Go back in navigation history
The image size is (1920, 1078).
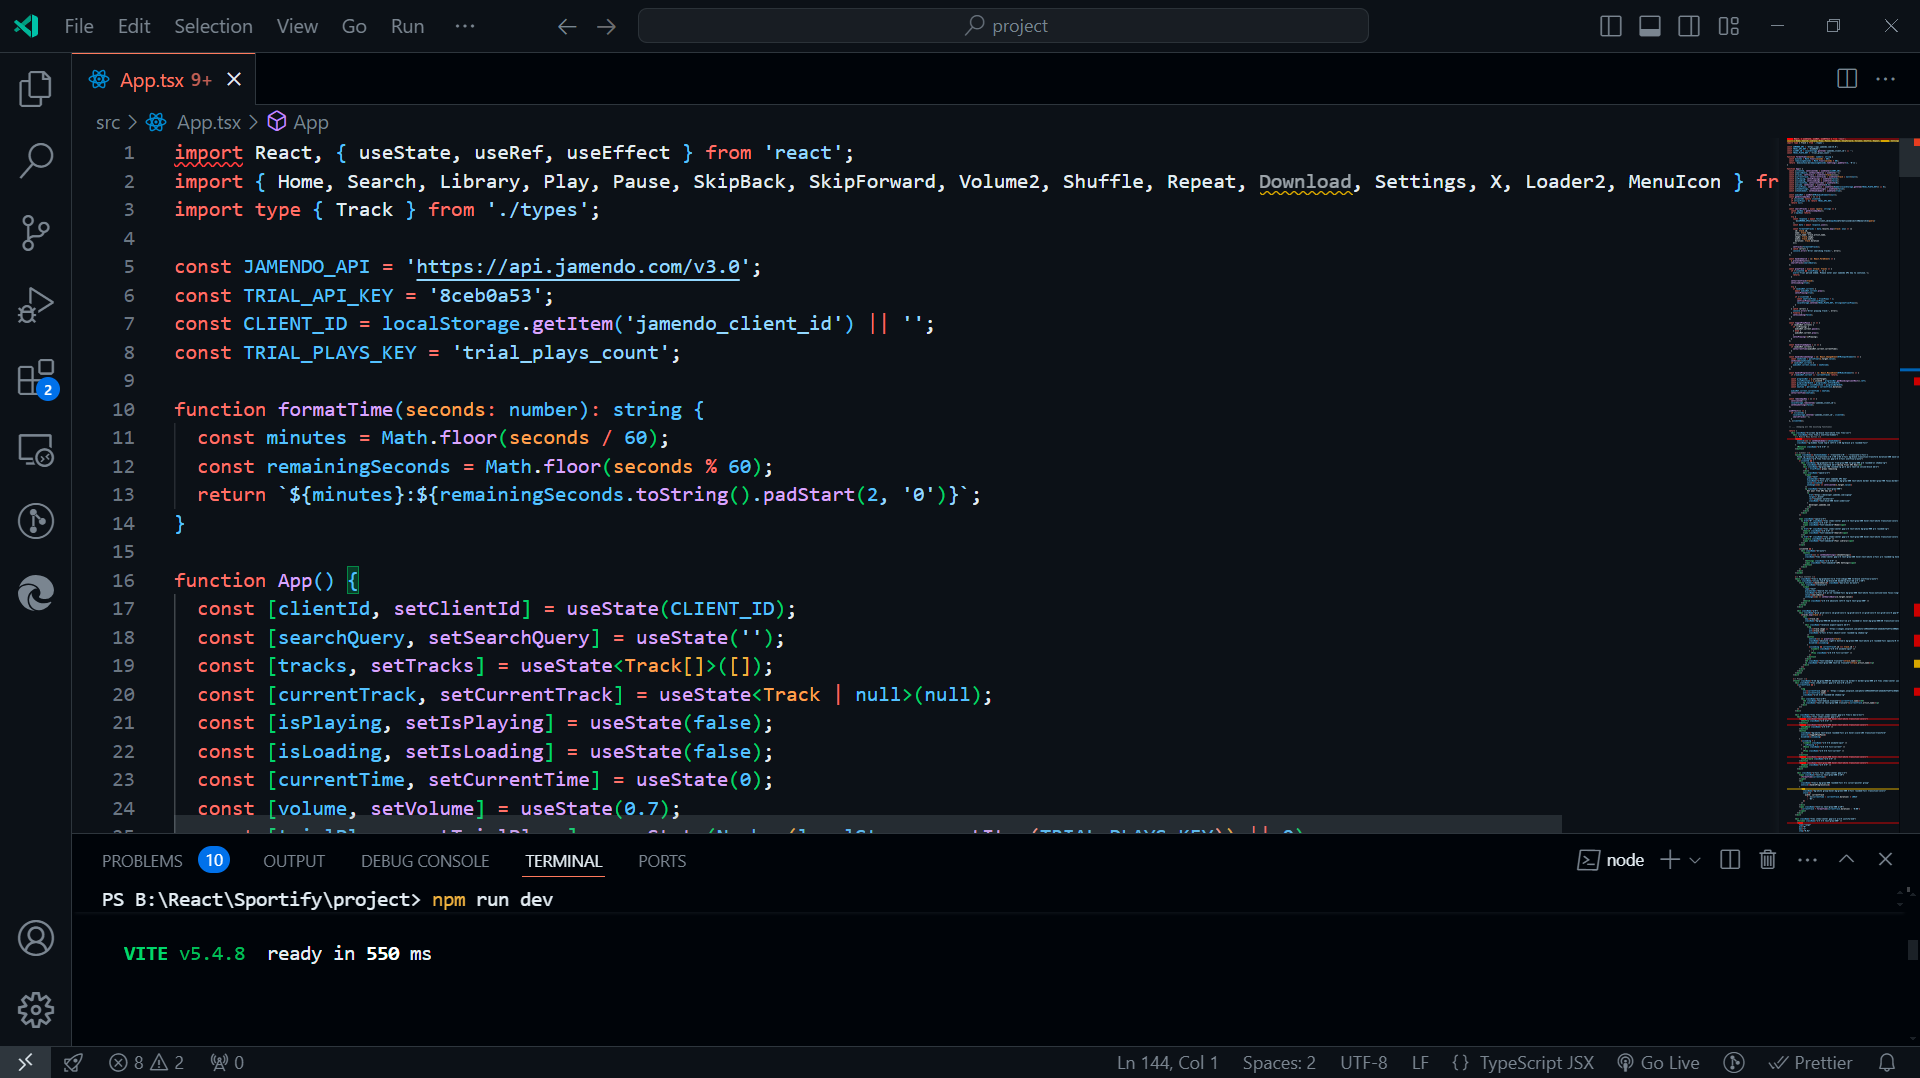point(567,26)
